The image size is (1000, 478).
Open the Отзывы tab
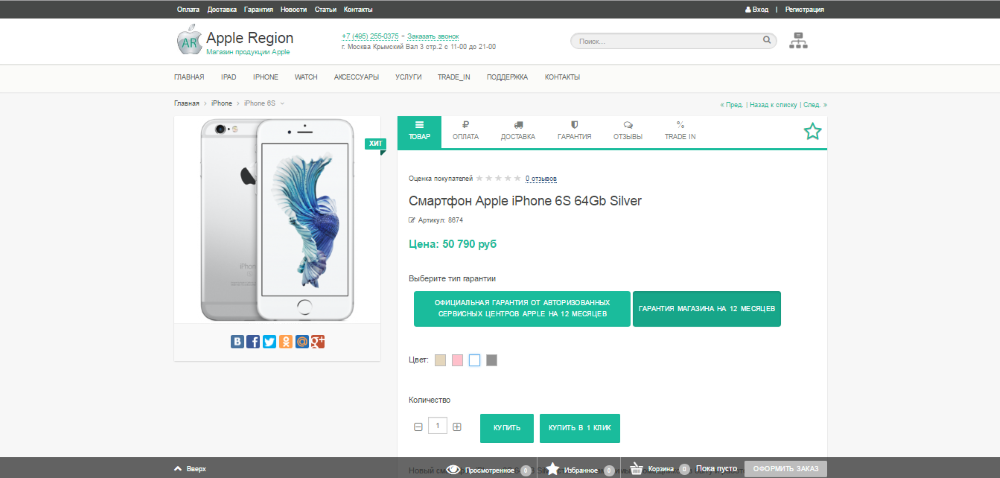click(x=627, y=131)
